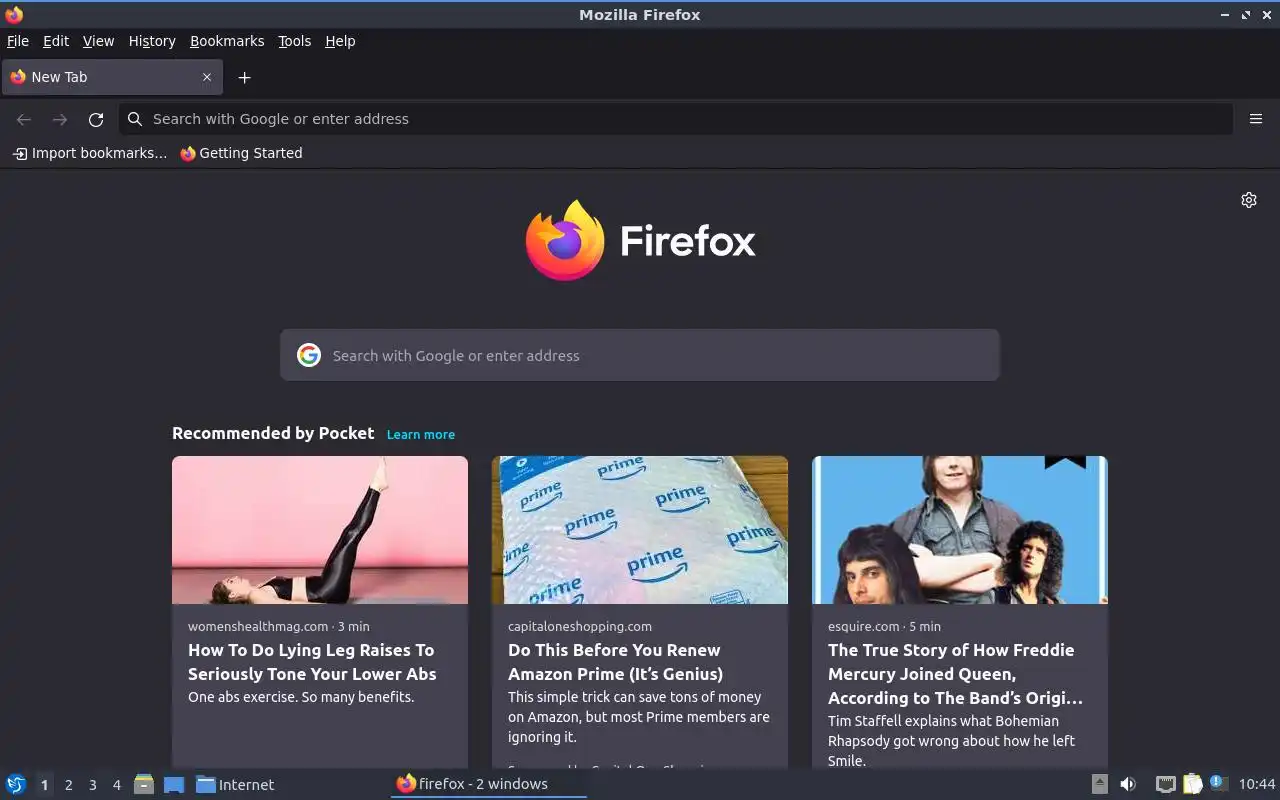The image size is (1280, 800).
Task: Open the Firefox hamburger application menu
Action: [x=1256, y=119]
